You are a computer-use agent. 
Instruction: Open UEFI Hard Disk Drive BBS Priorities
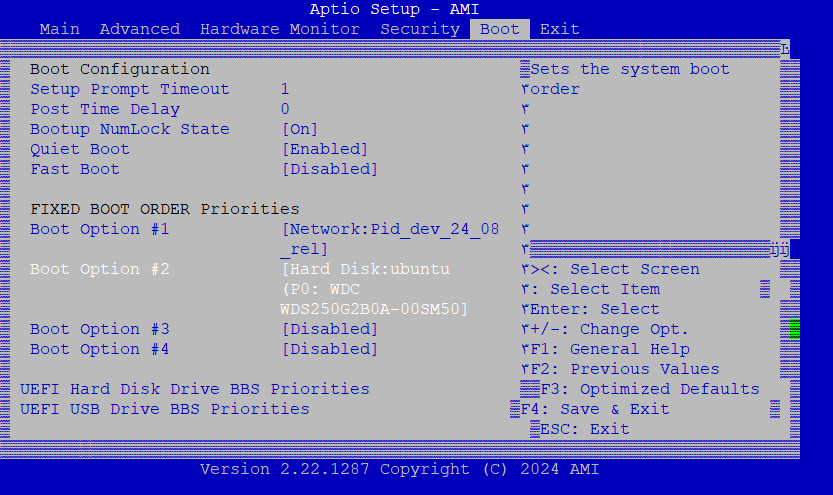click(x=195, y=389)
